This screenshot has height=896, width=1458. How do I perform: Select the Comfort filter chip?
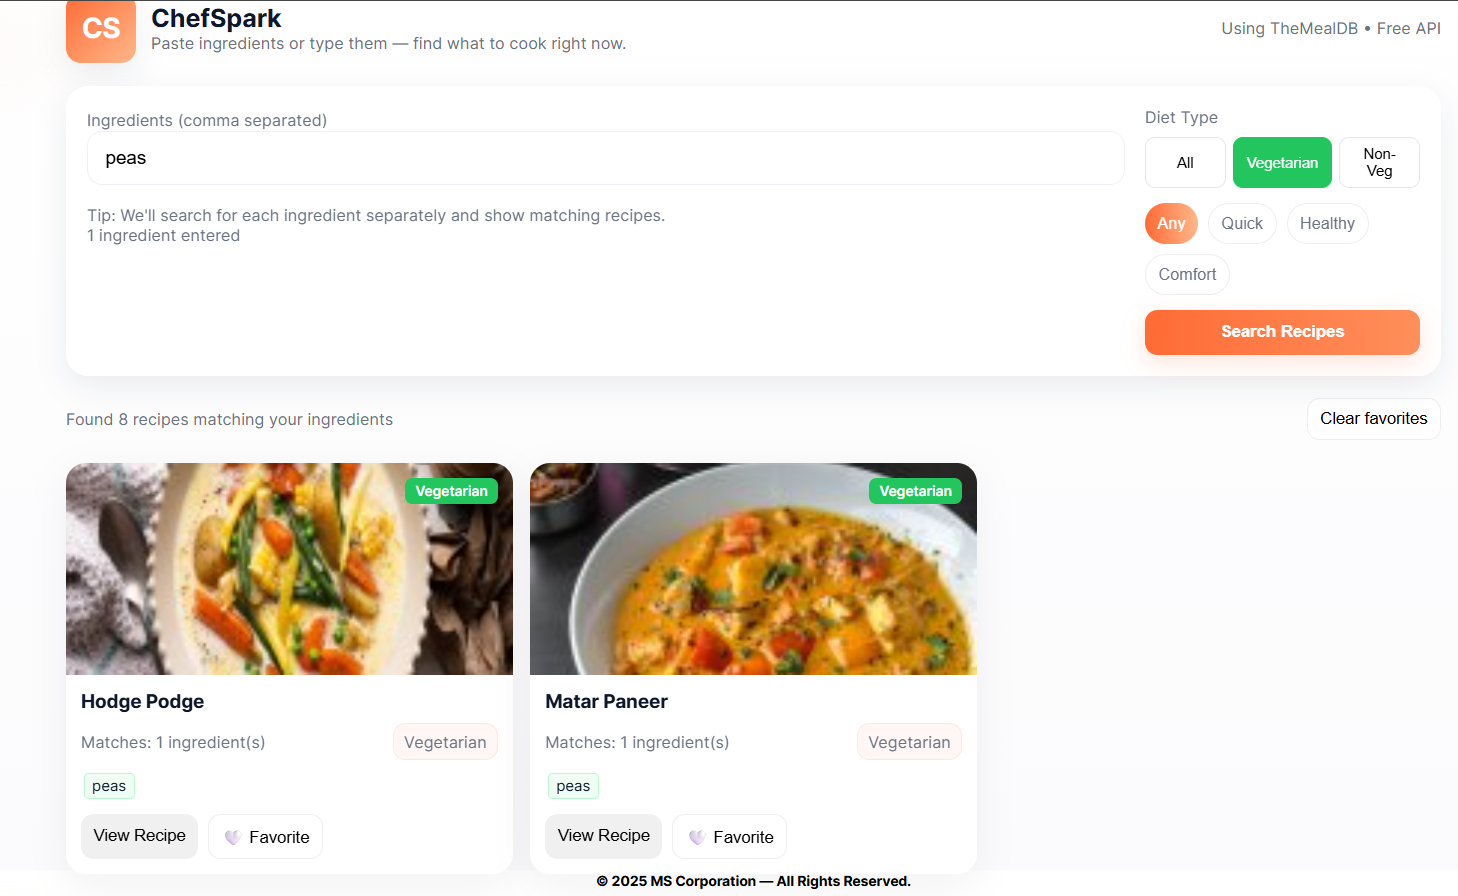[x=1187, y=274]
